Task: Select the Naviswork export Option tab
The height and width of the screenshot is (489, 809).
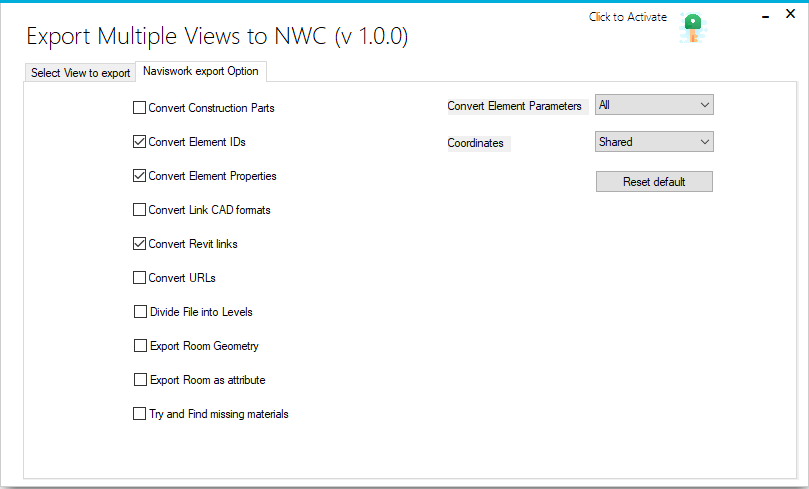Action: click(x=201, y=71)
